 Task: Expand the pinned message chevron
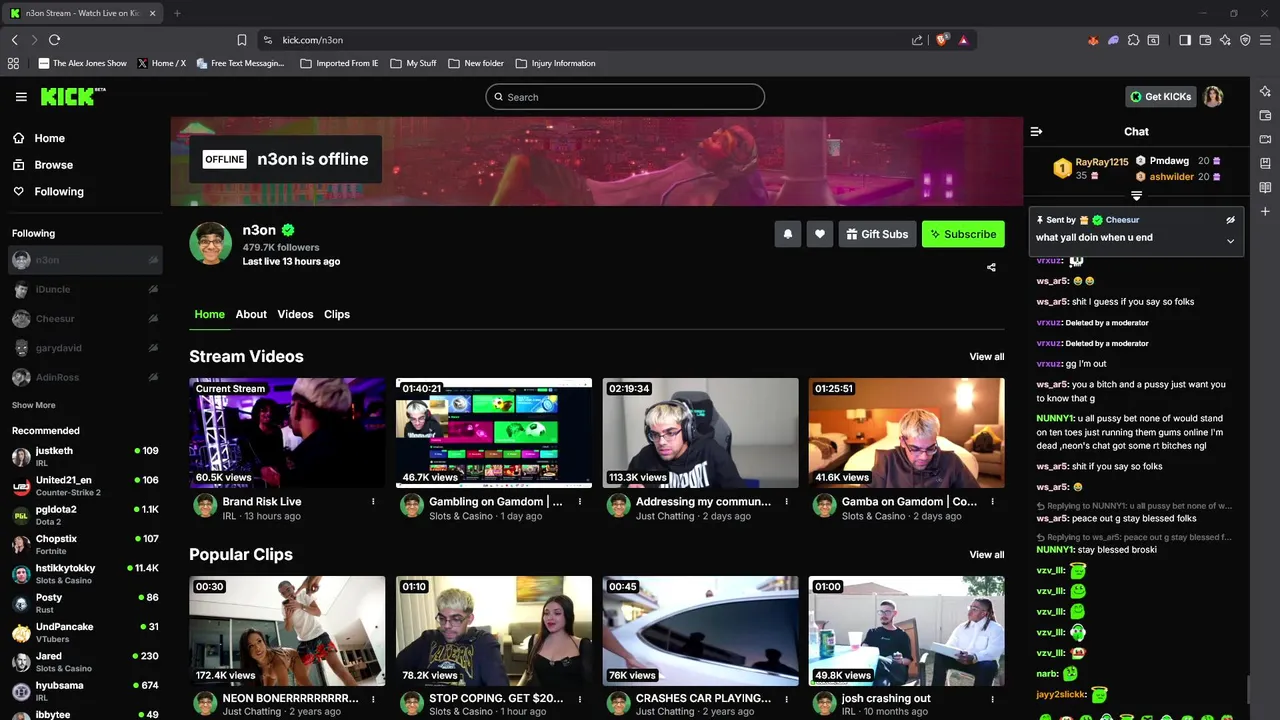[1231, 240]
